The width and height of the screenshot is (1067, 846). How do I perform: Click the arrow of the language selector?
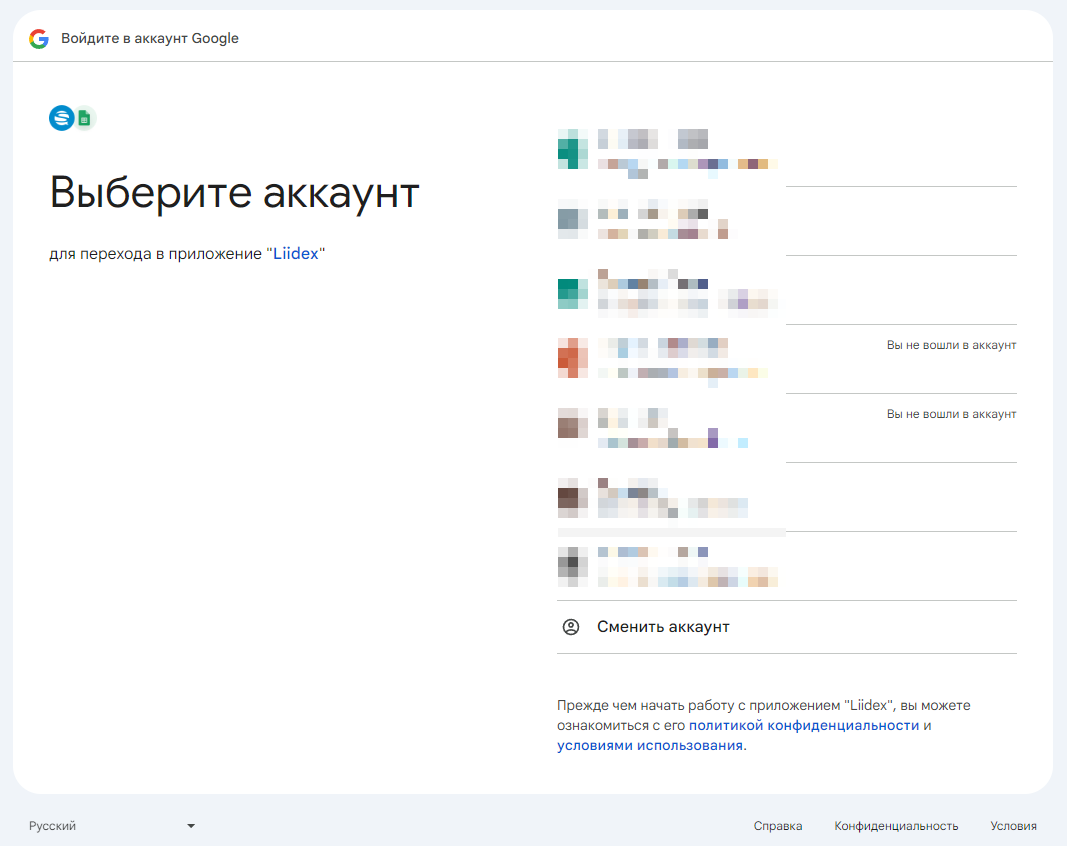191,826
